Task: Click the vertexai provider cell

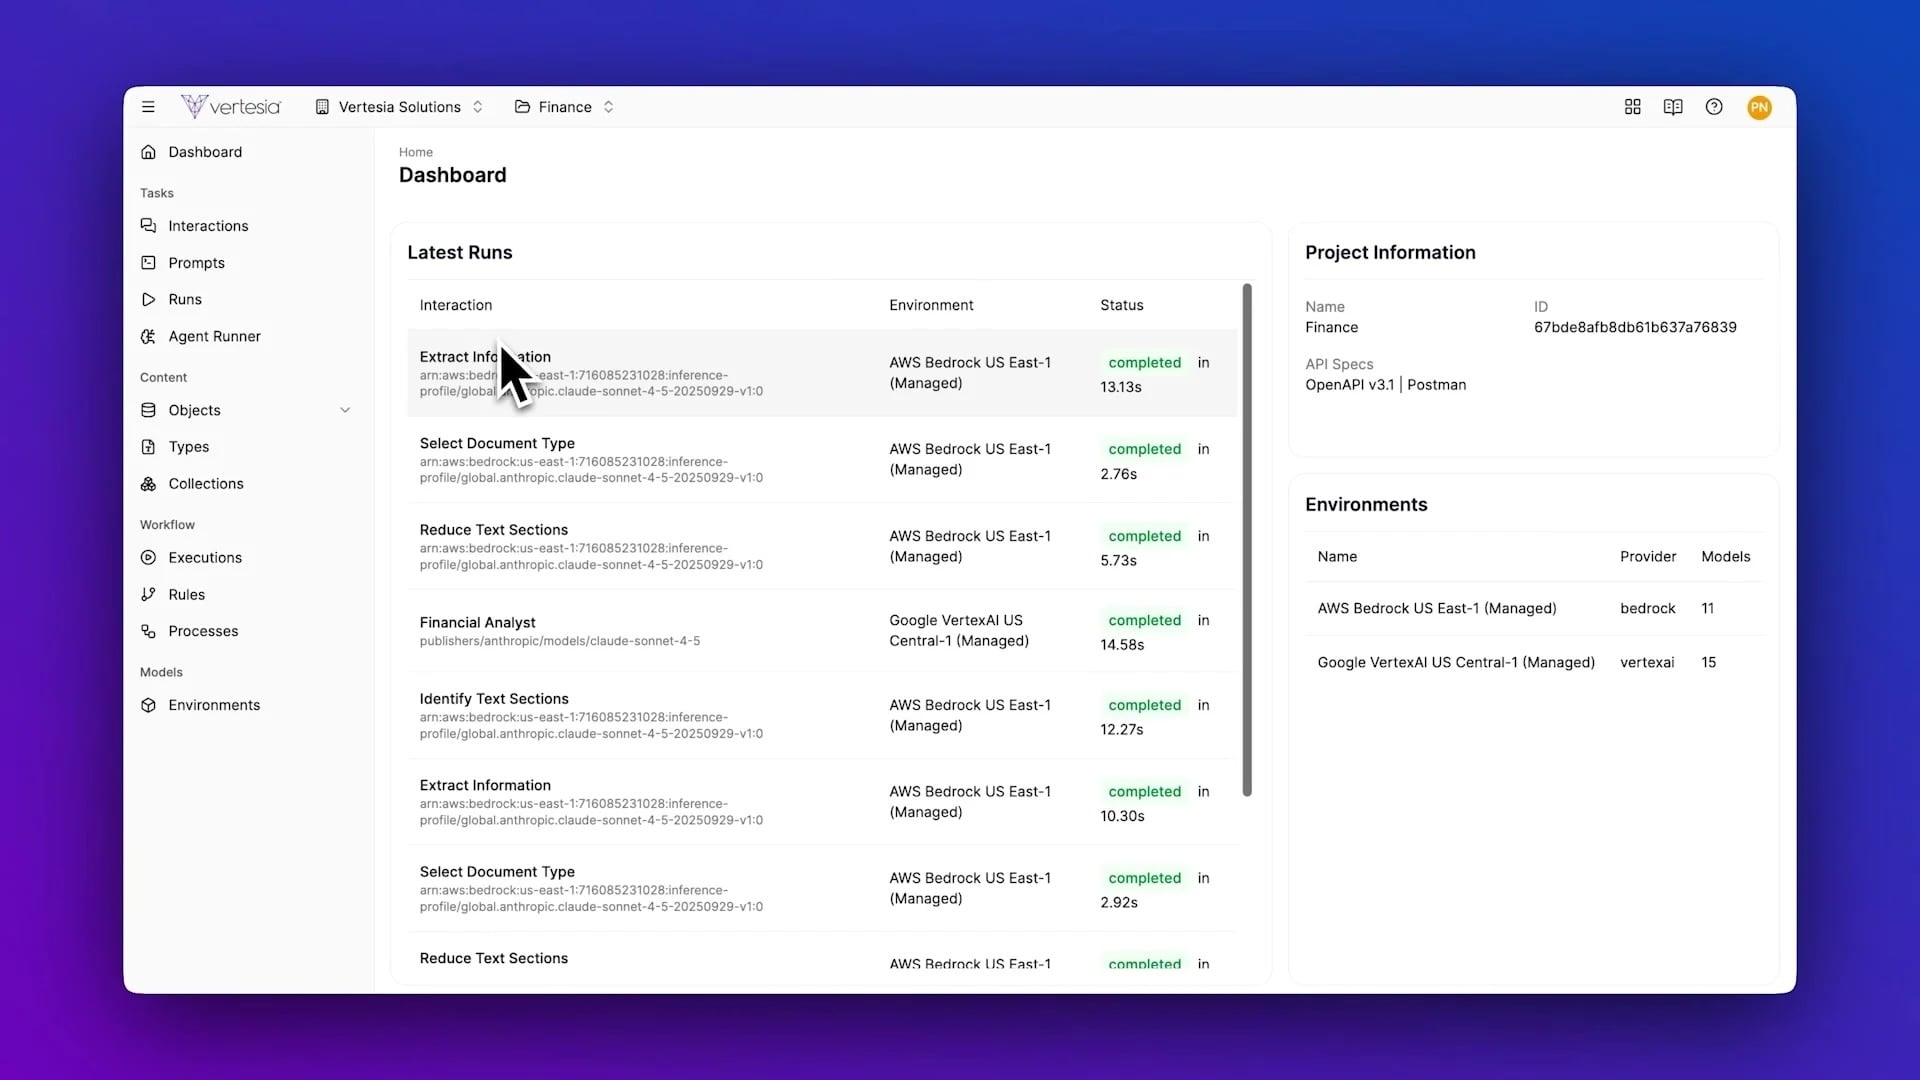Action: pos(1647,662)
